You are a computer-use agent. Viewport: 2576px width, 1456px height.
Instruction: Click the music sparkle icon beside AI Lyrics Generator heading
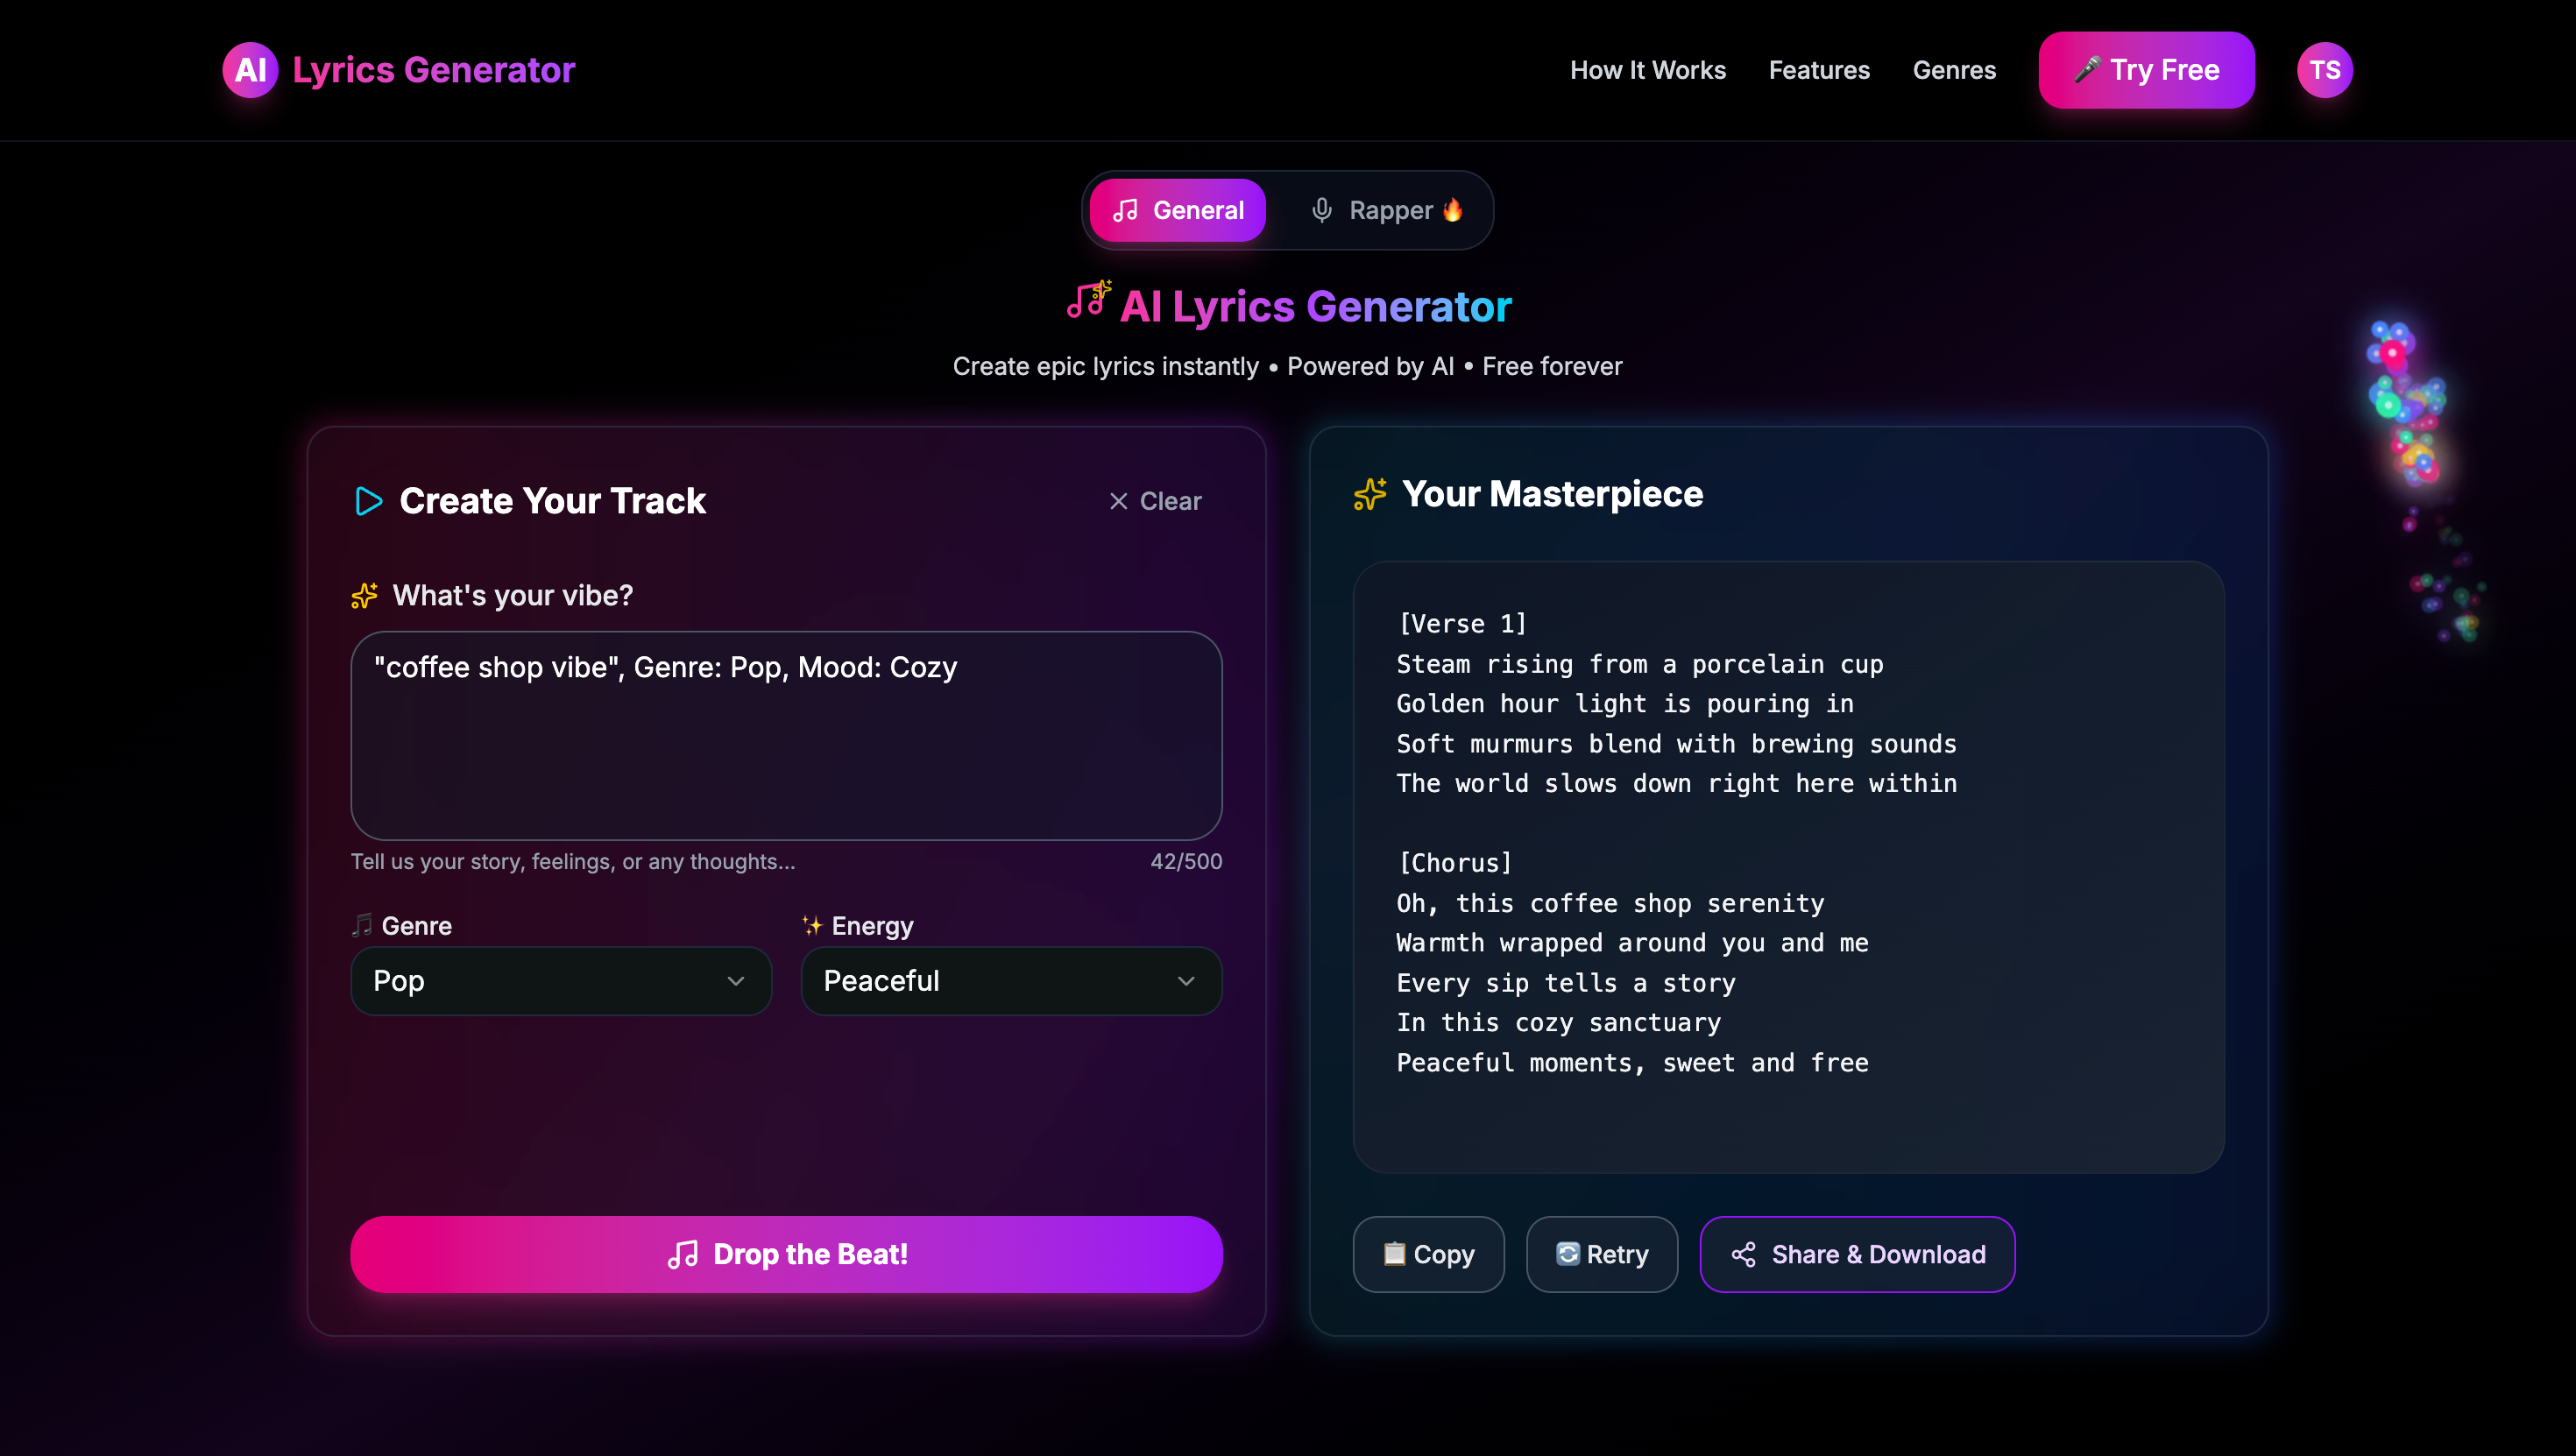[1089, 301]
